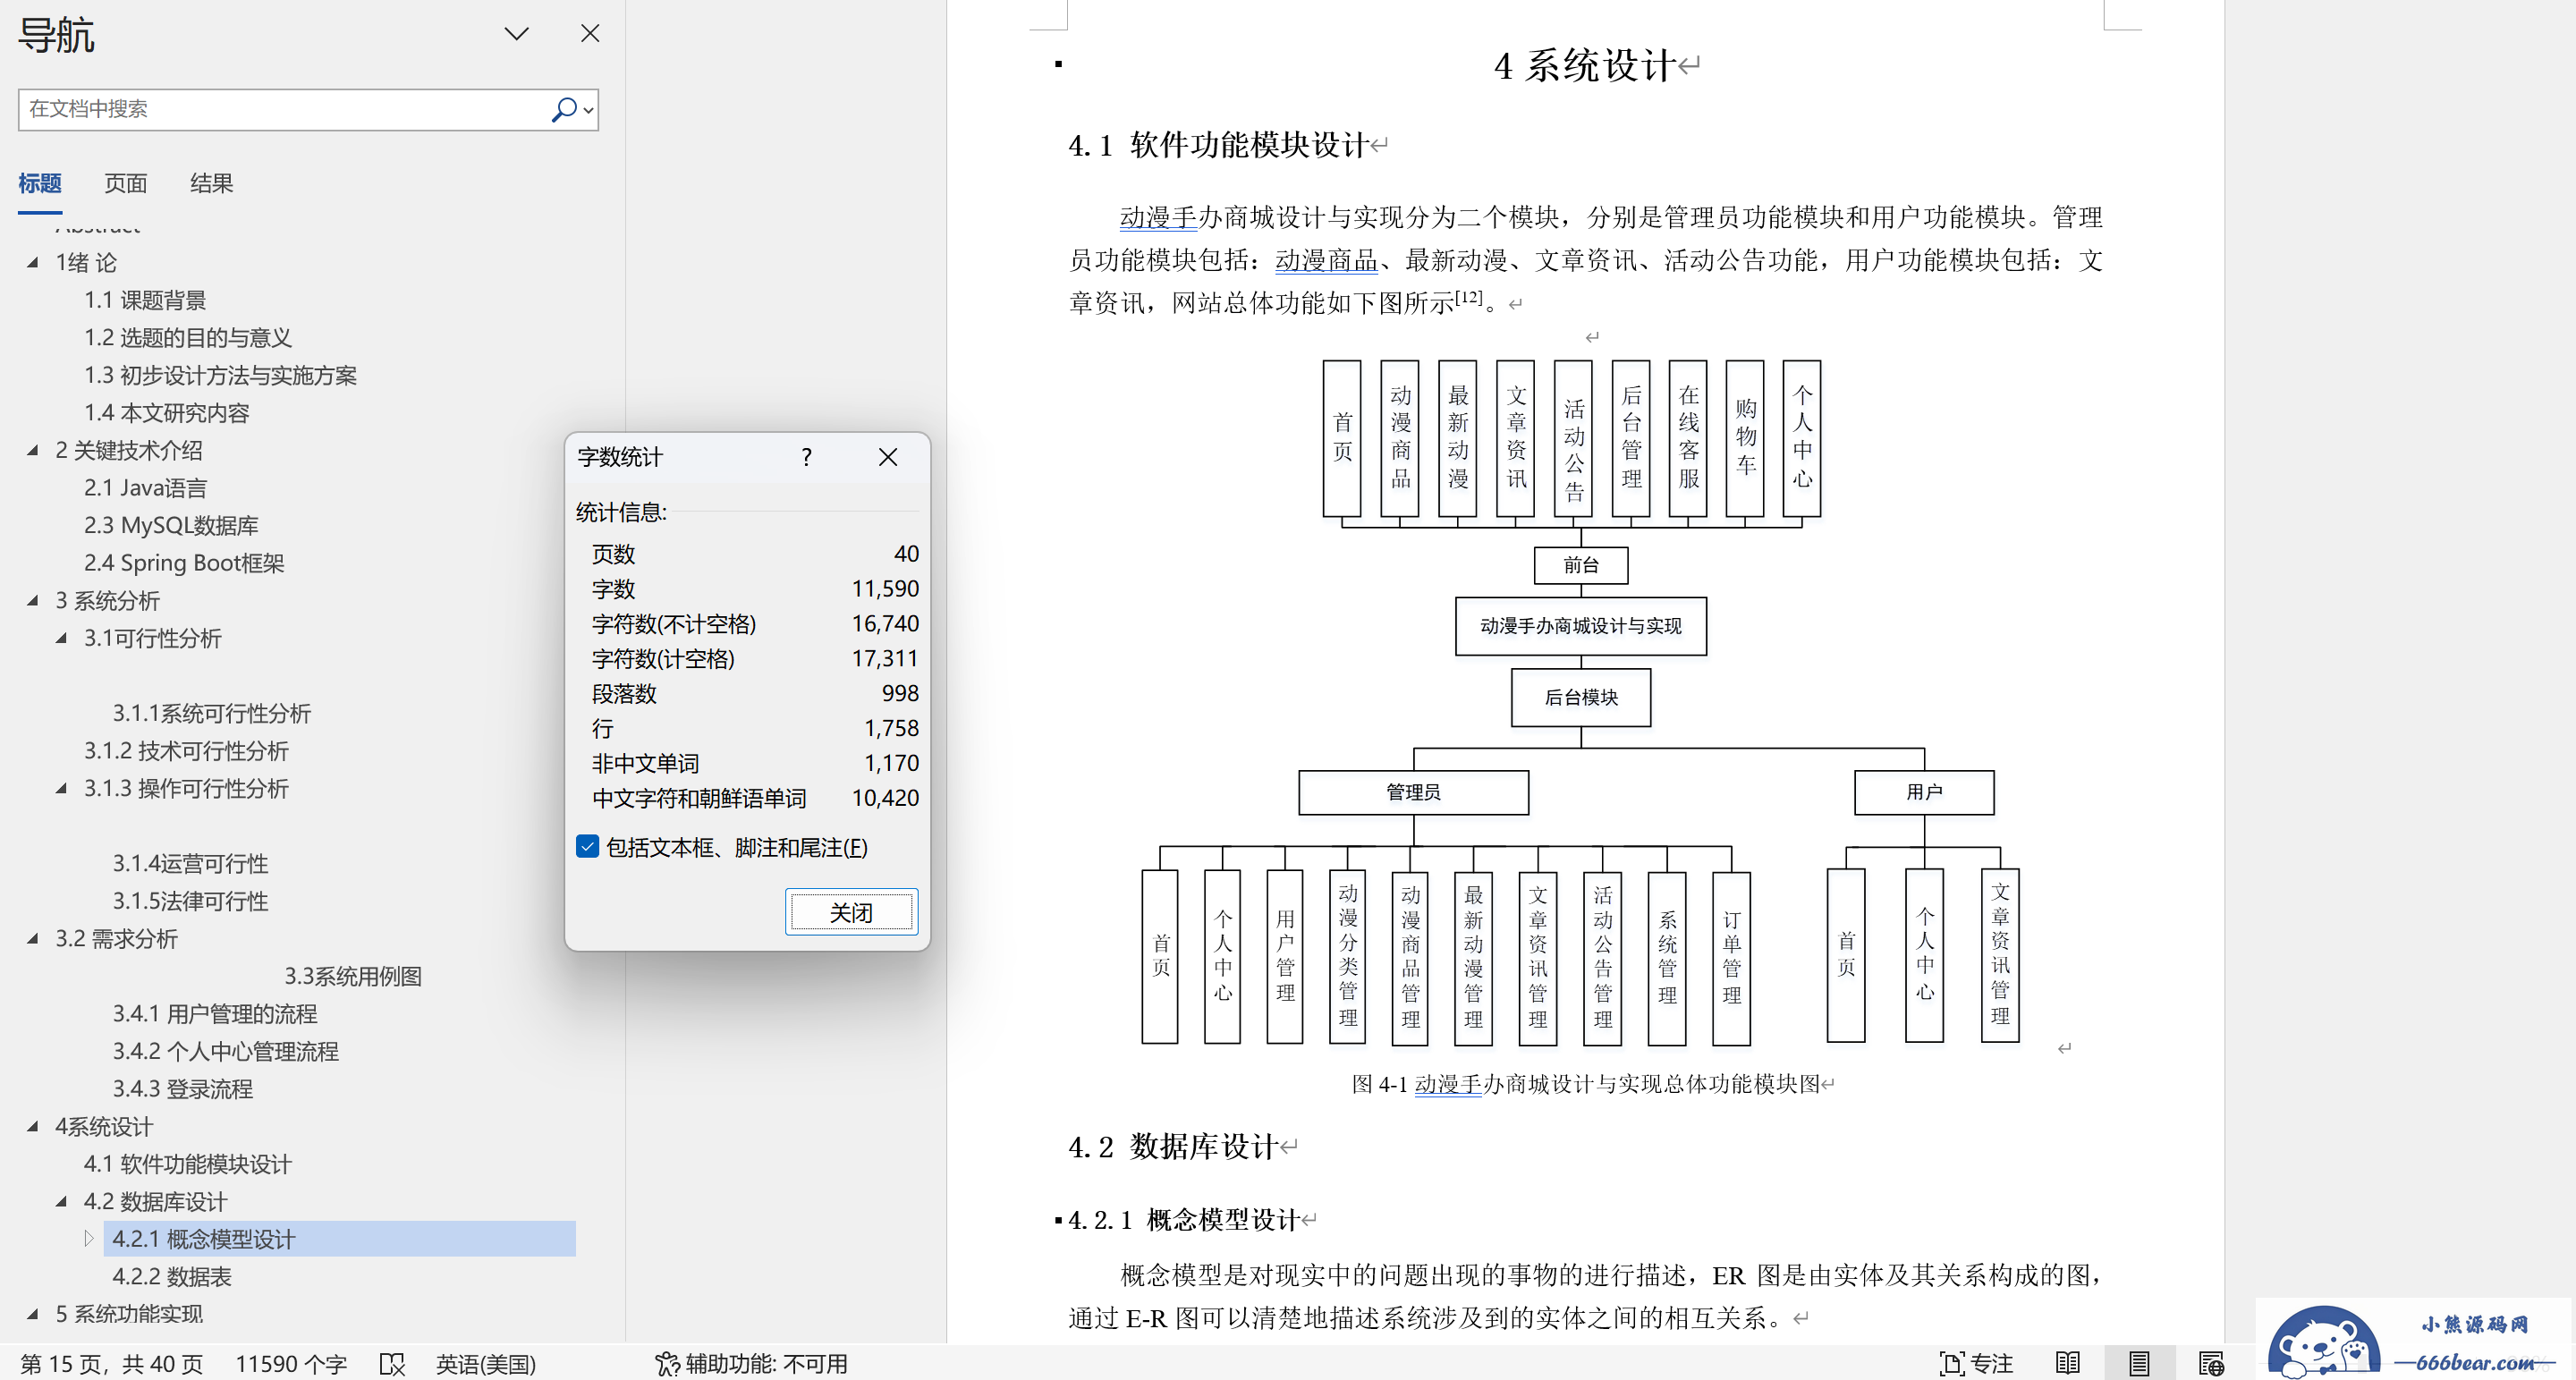Image resolution: width=2576 pixels, height=1380 pixels.
Task: Collapse the 3.1.3 操作可行性分析 heading
Action: [x=61, y=788]
